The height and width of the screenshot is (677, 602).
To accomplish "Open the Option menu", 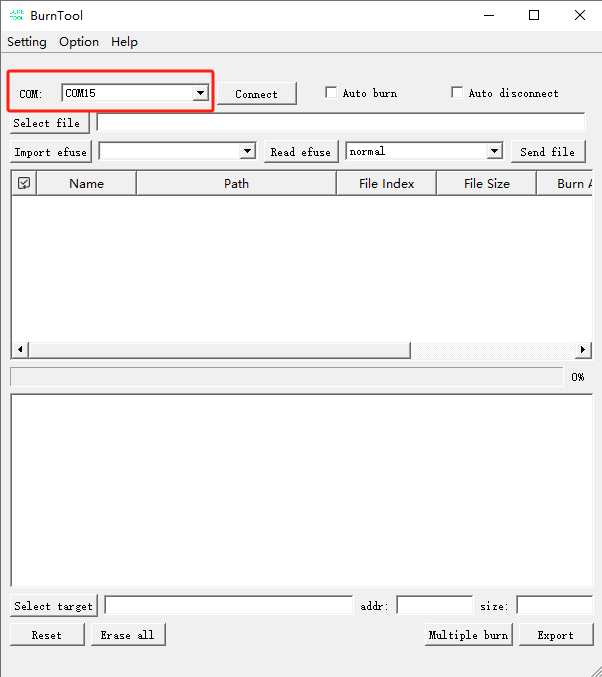I will pyautogui.click(x=79, y=42).
